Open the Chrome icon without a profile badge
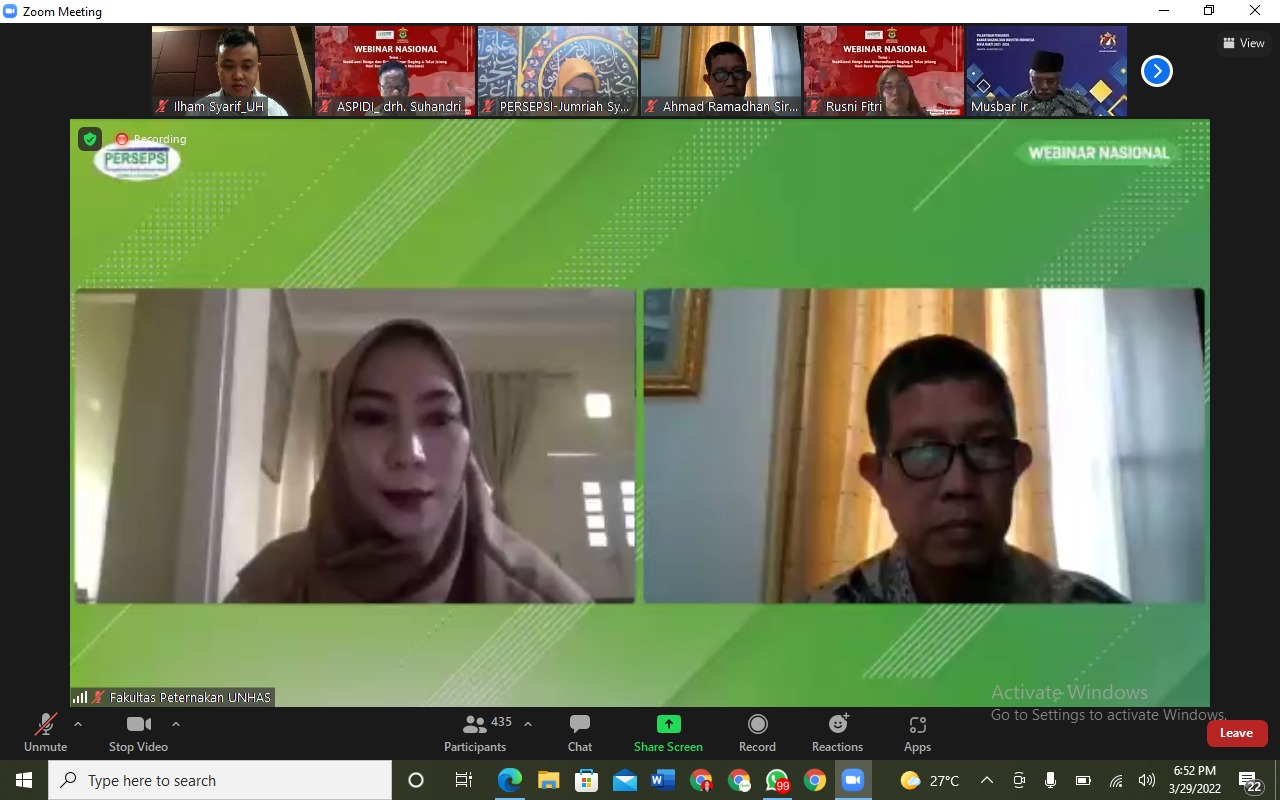 815,780
